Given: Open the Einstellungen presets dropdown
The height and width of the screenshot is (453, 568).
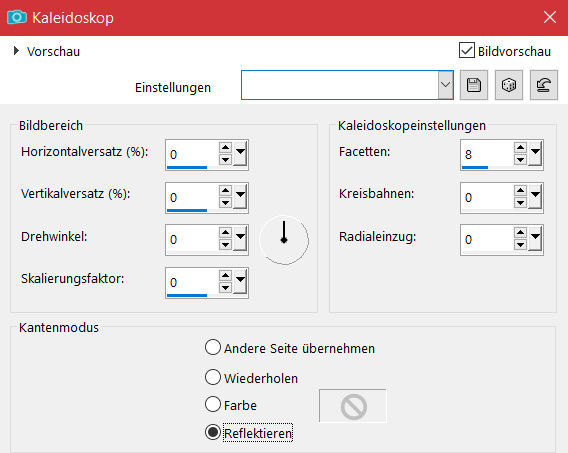Looking at the screenshot, I should coord(446,85).
